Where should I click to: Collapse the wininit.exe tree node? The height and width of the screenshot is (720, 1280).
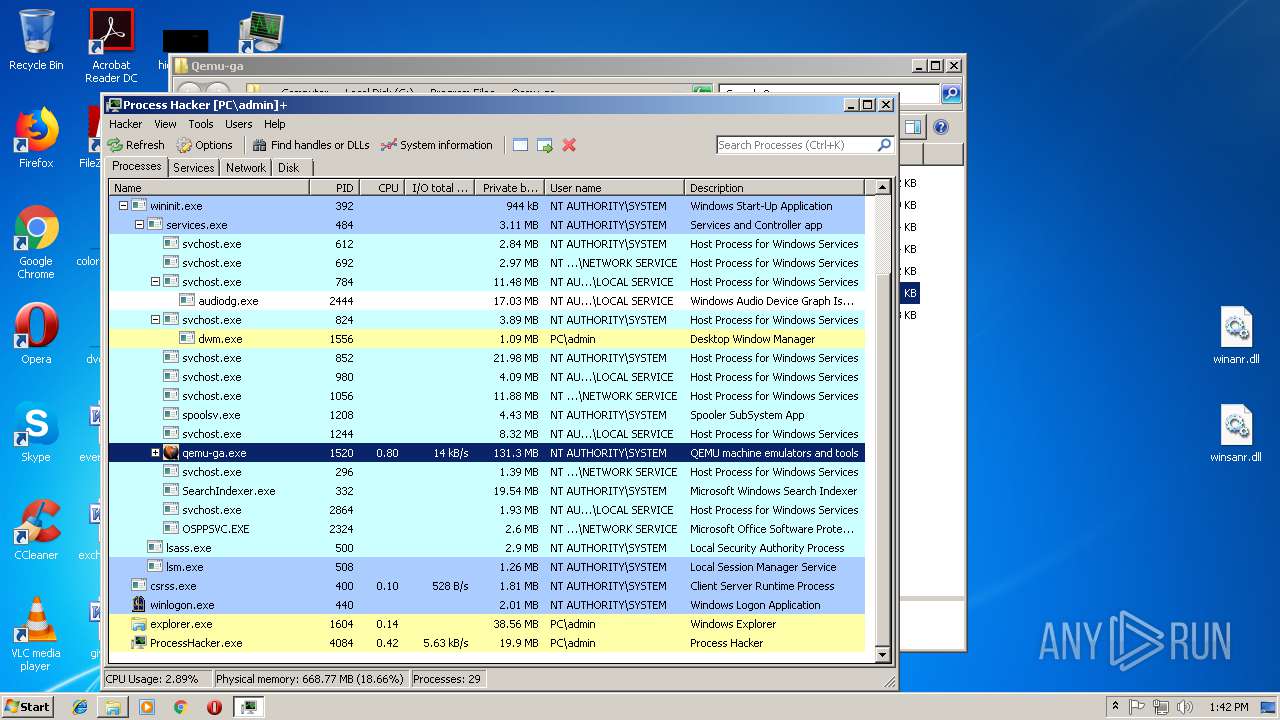coord(123,206)
